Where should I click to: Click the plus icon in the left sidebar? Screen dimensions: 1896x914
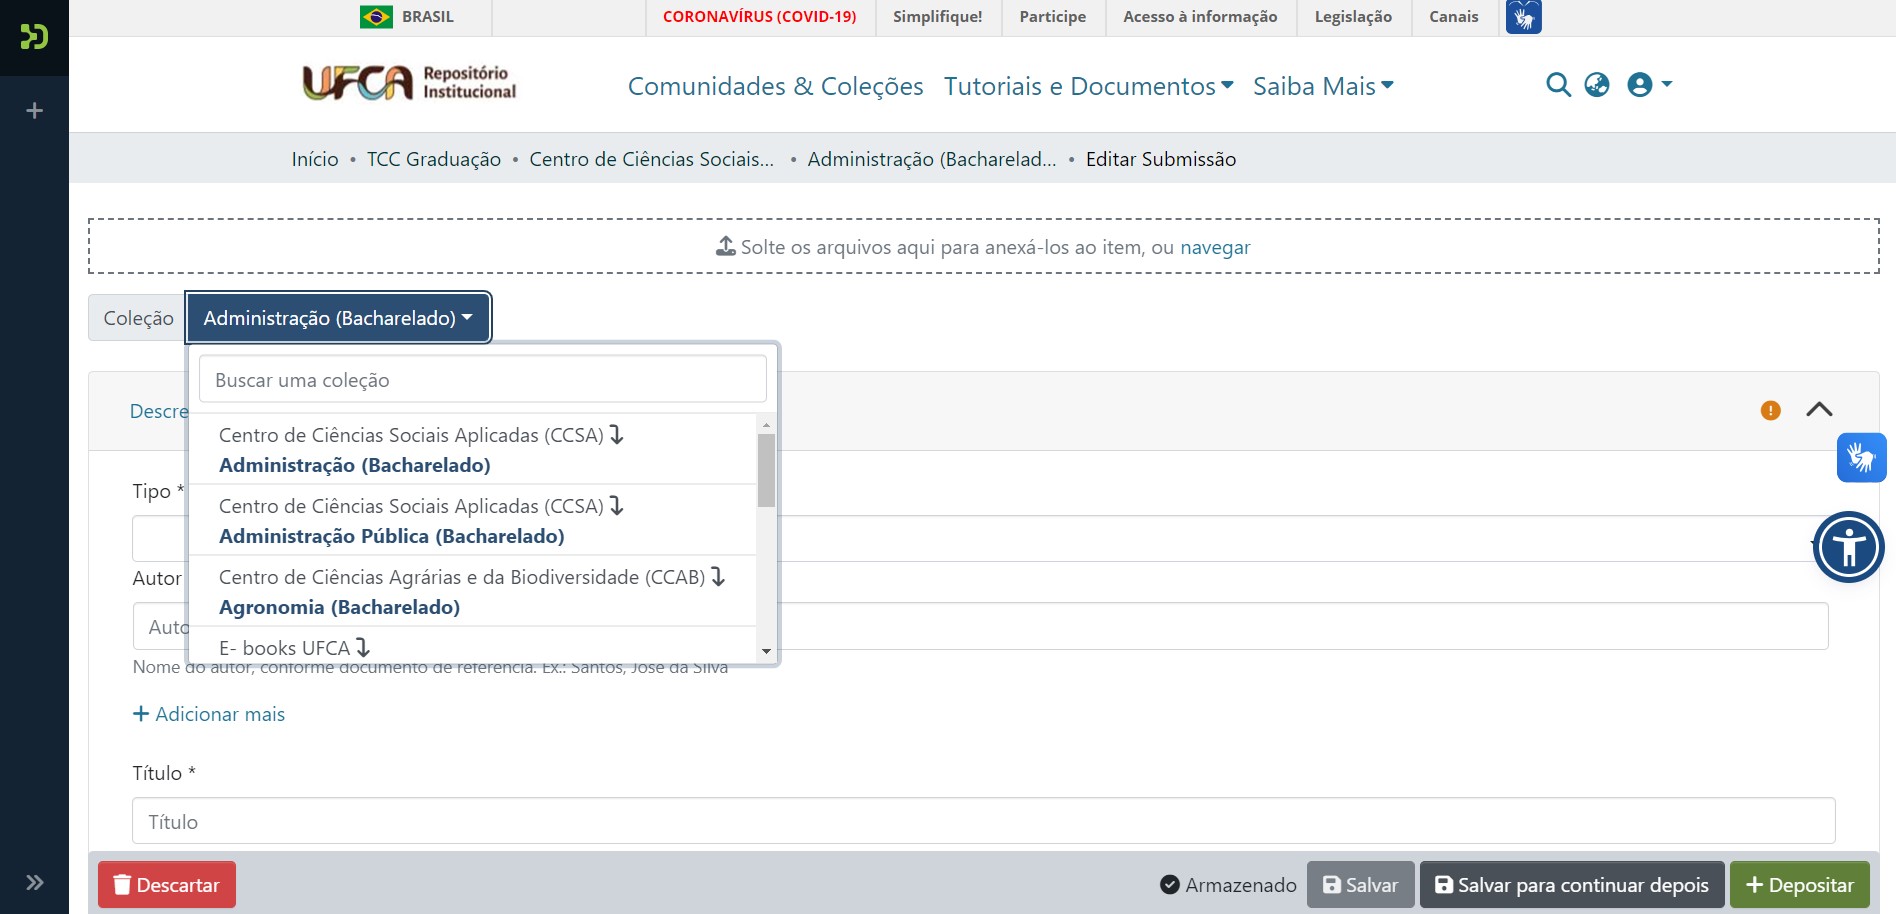33,109
